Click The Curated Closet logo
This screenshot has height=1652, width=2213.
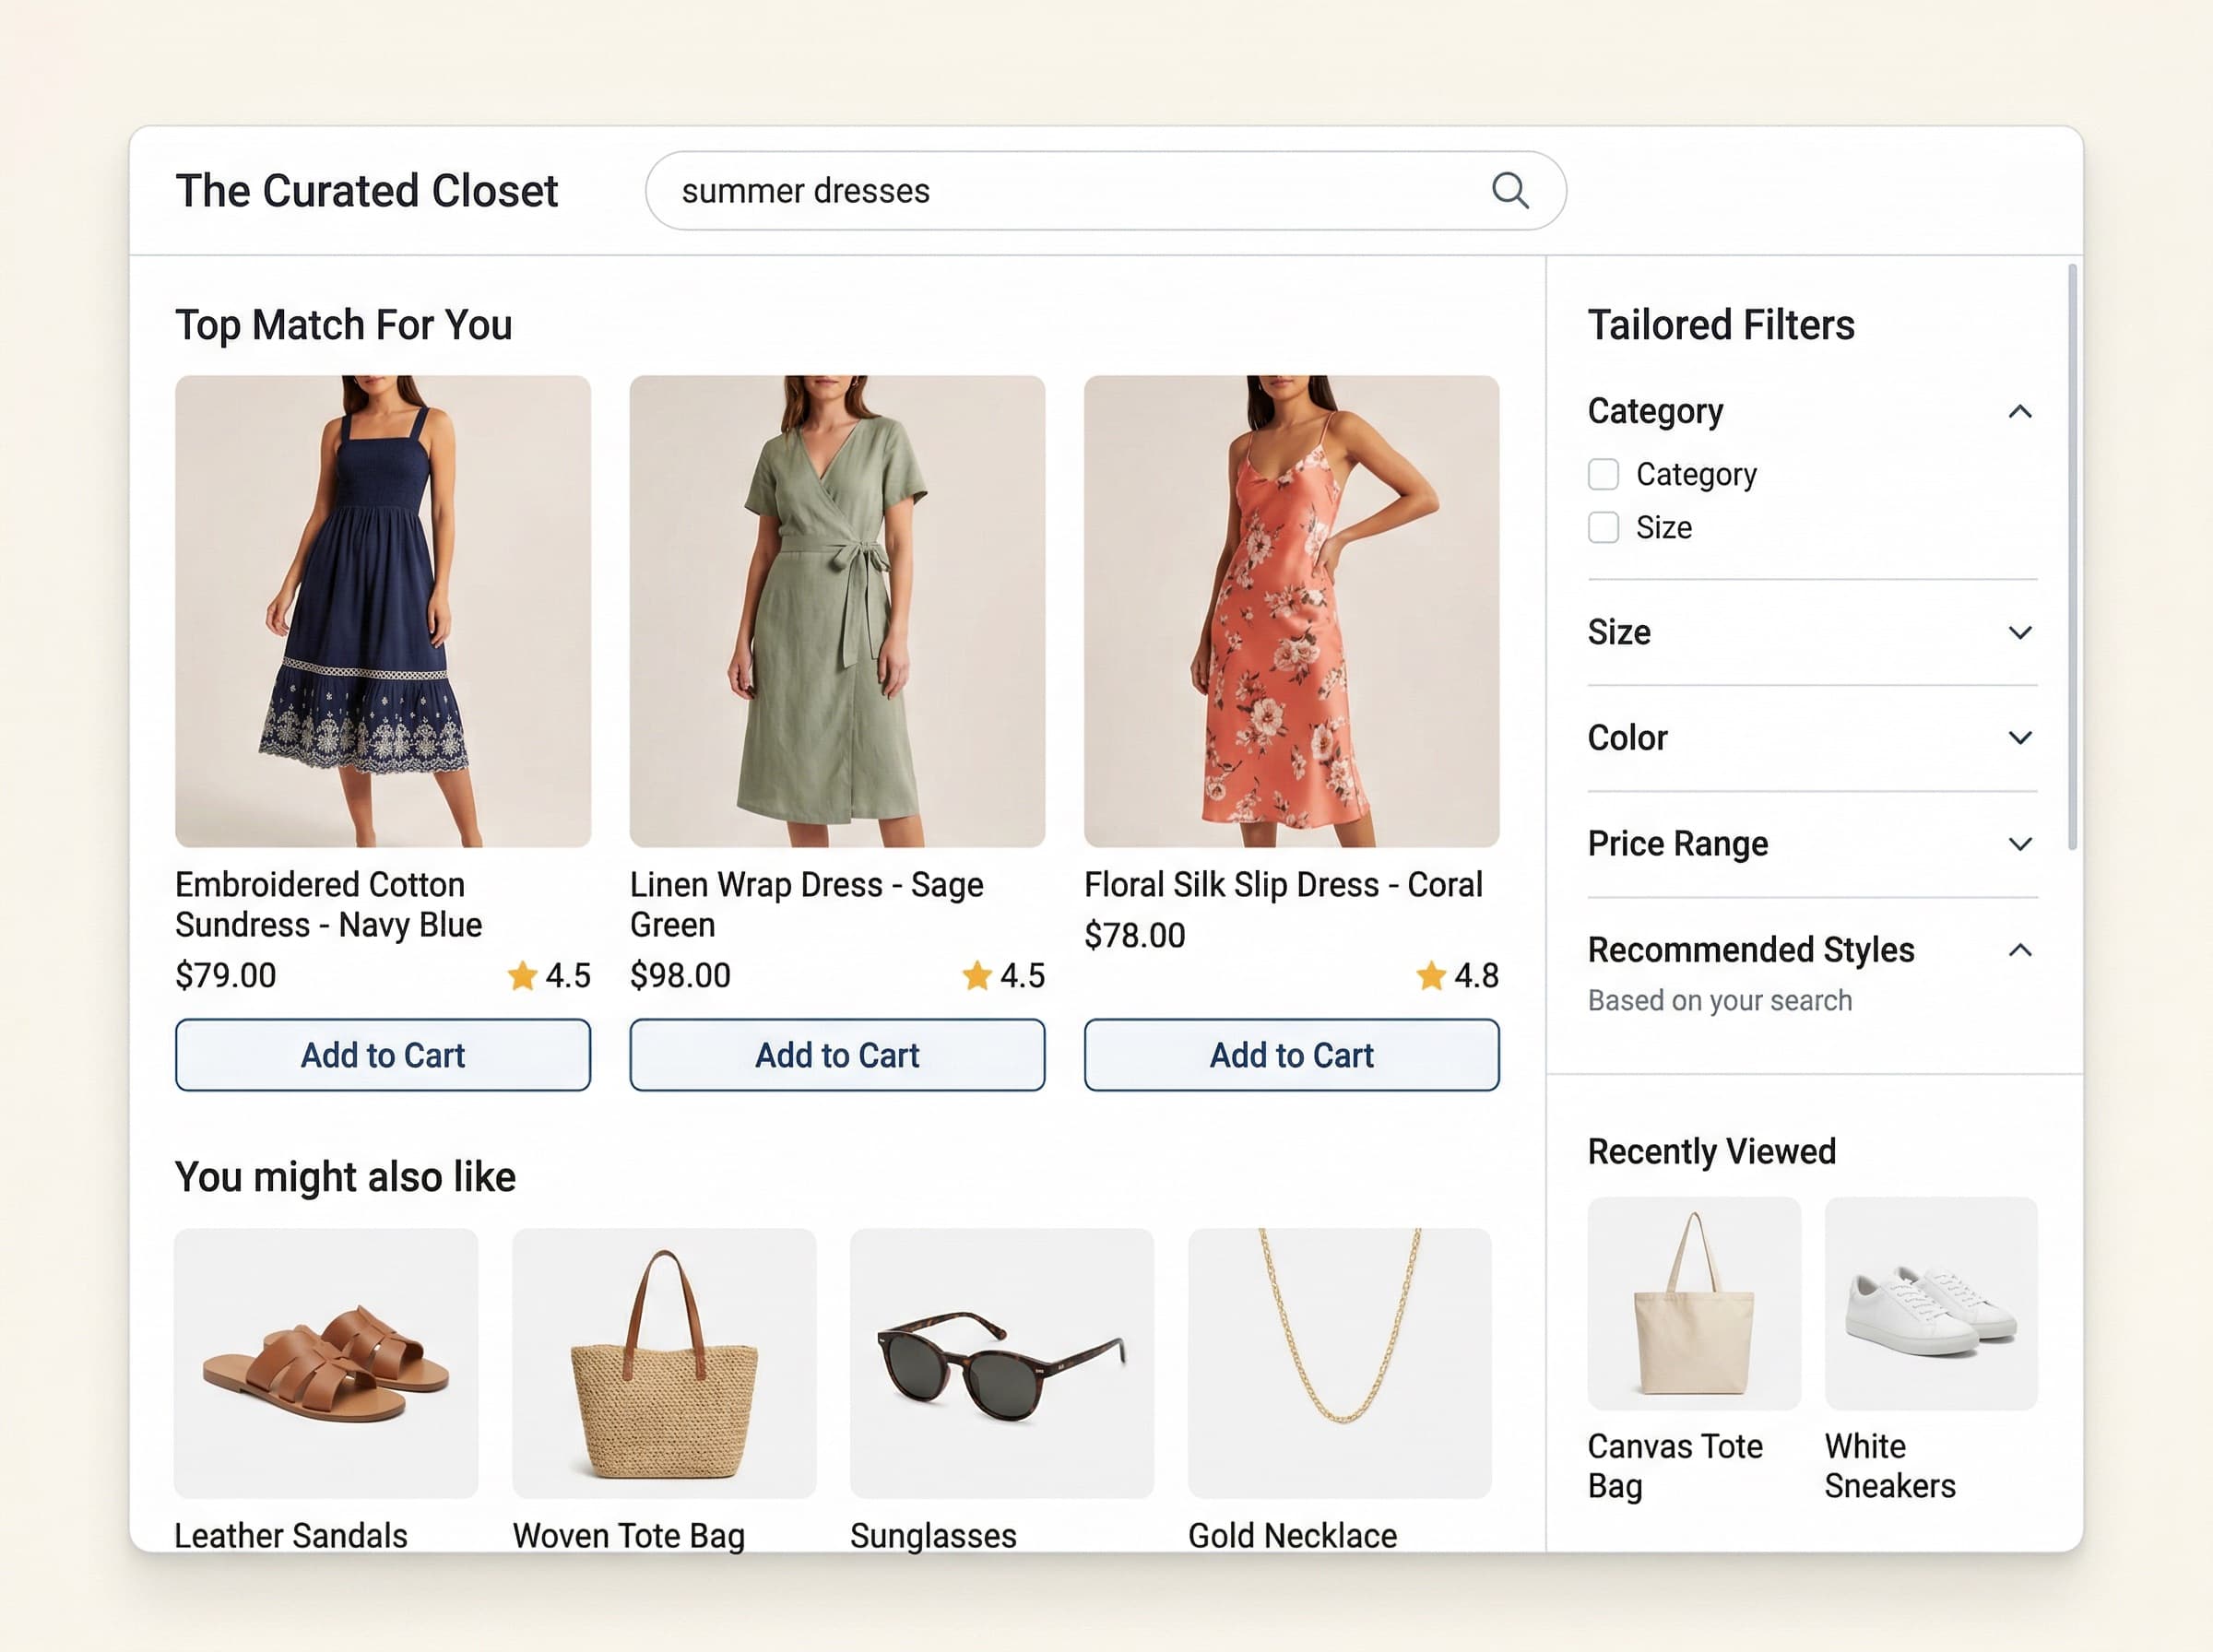[x=367, y=190]
